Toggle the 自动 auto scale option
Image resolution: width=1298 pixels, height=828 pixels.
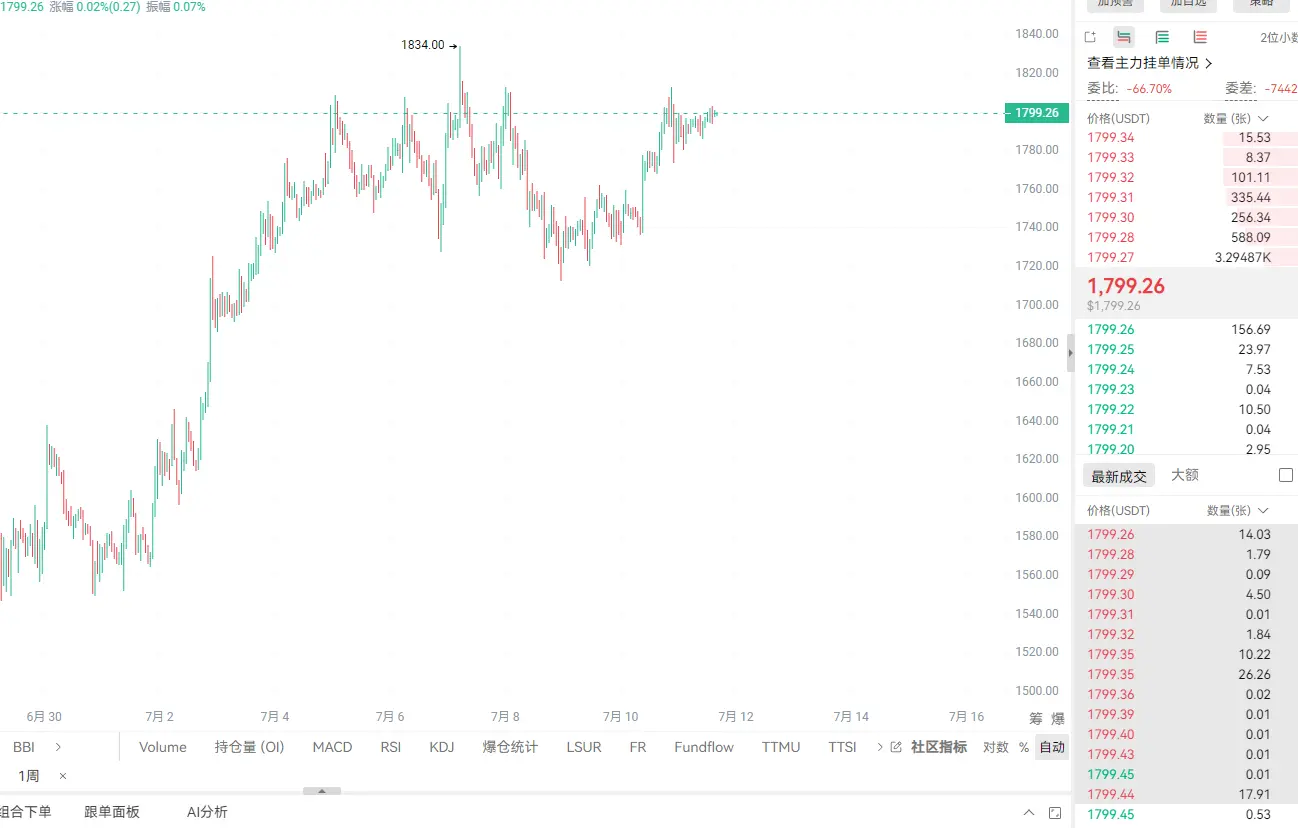1052,747
